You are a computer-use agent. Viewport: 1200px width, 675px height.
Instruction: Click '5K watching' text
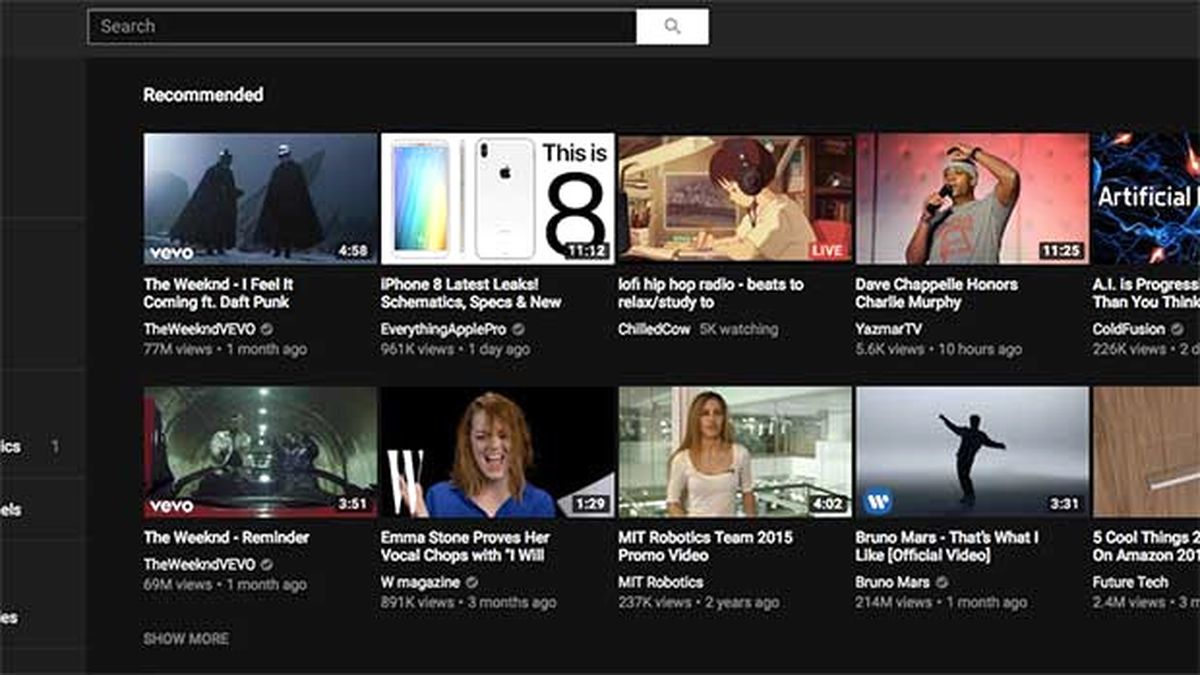(x=738, y=329)
